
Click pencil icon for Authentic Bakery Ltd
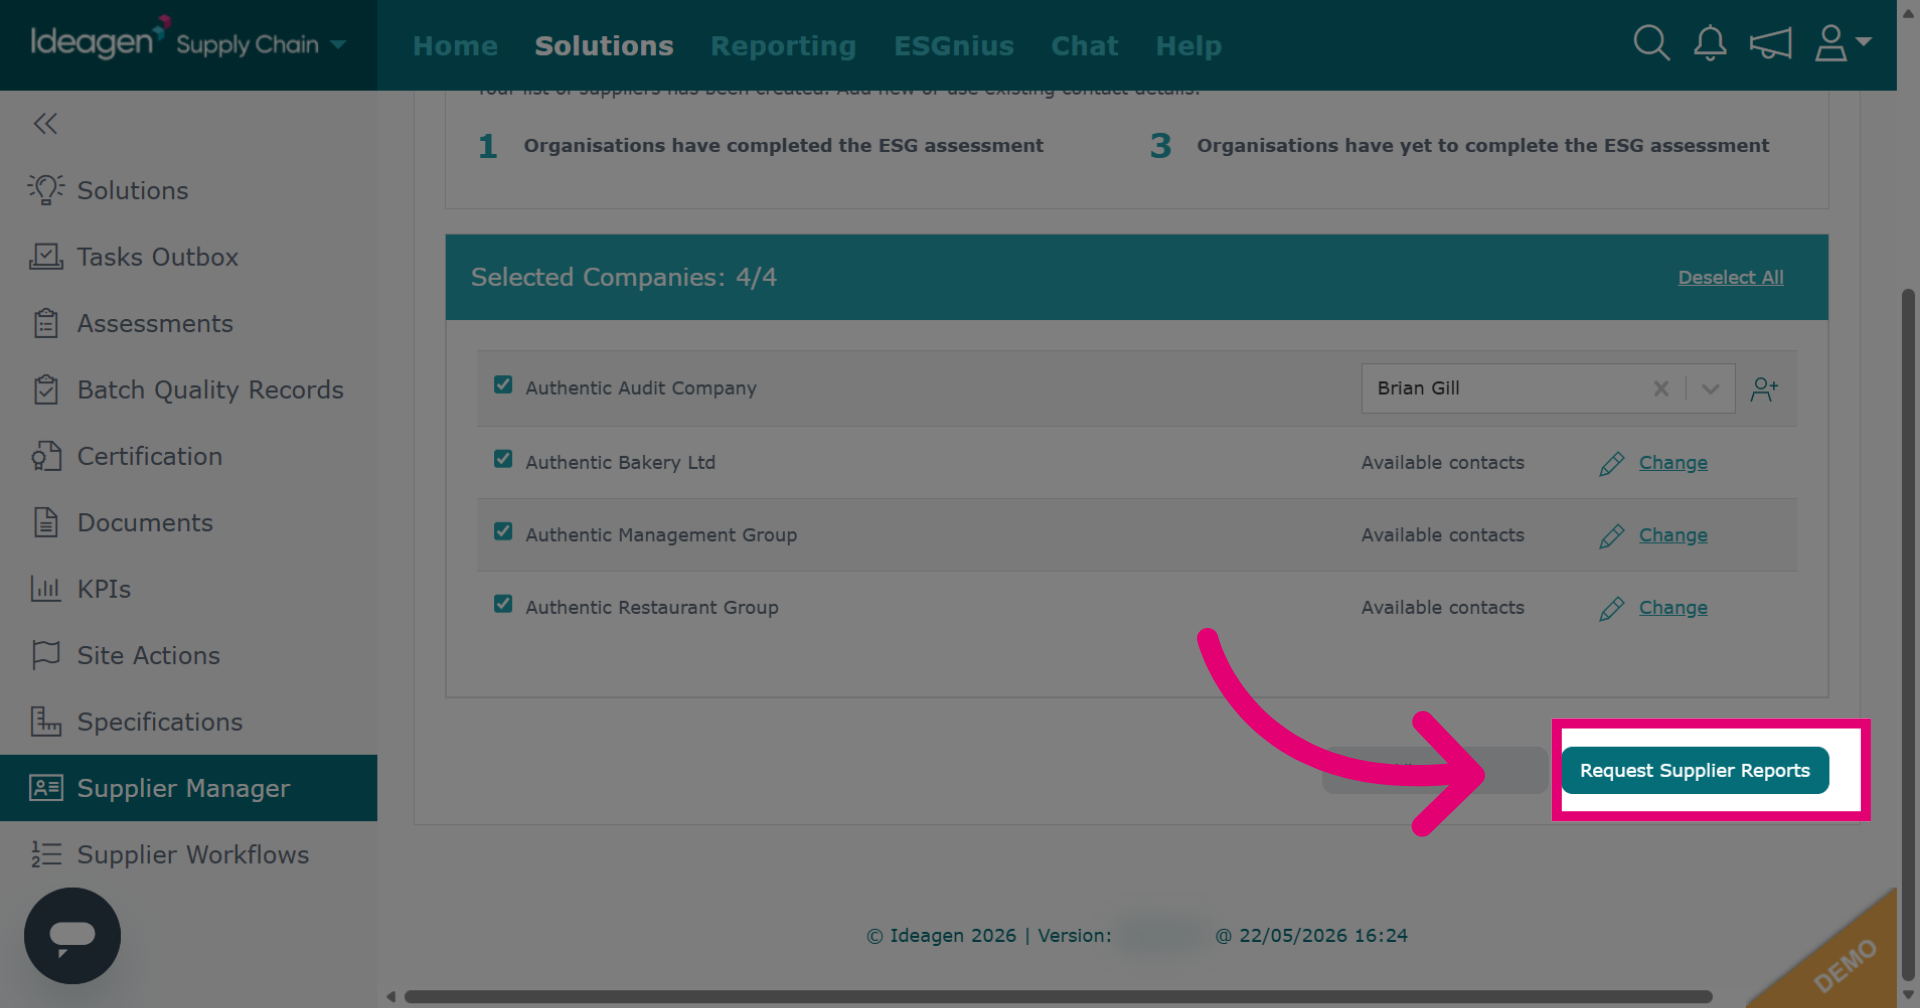tap(1611, 463)
